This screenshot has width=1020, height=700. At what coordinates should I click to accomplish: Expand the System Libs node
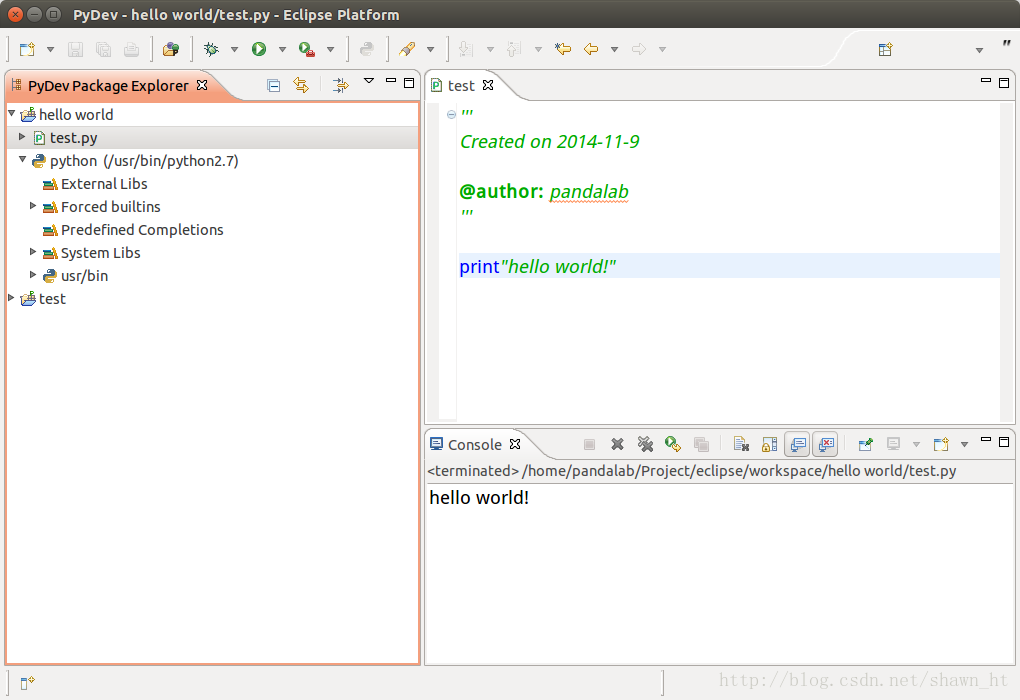click(x=33, y=252)
